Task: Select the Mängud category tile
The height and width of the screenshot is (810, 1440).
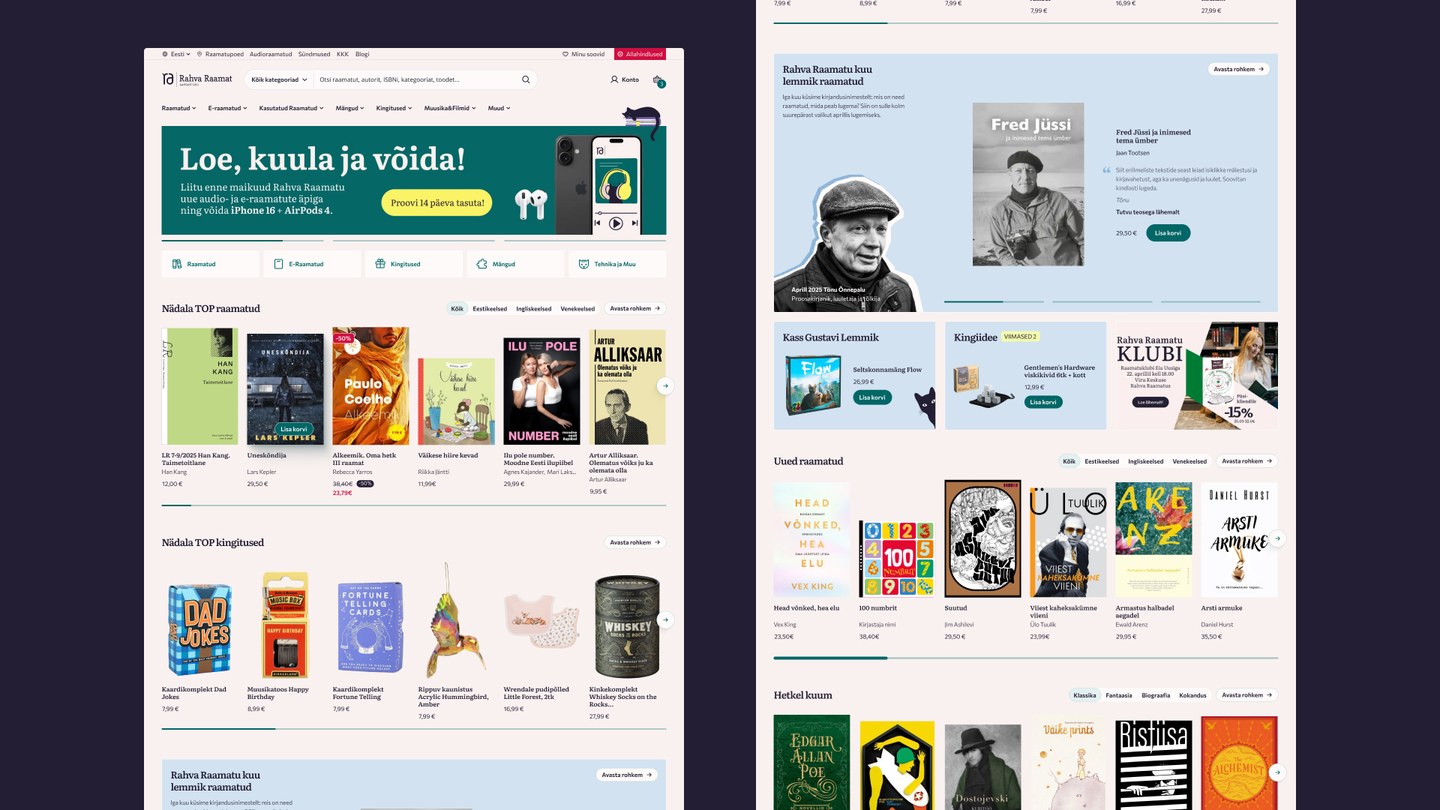Action: click(516, 264)
